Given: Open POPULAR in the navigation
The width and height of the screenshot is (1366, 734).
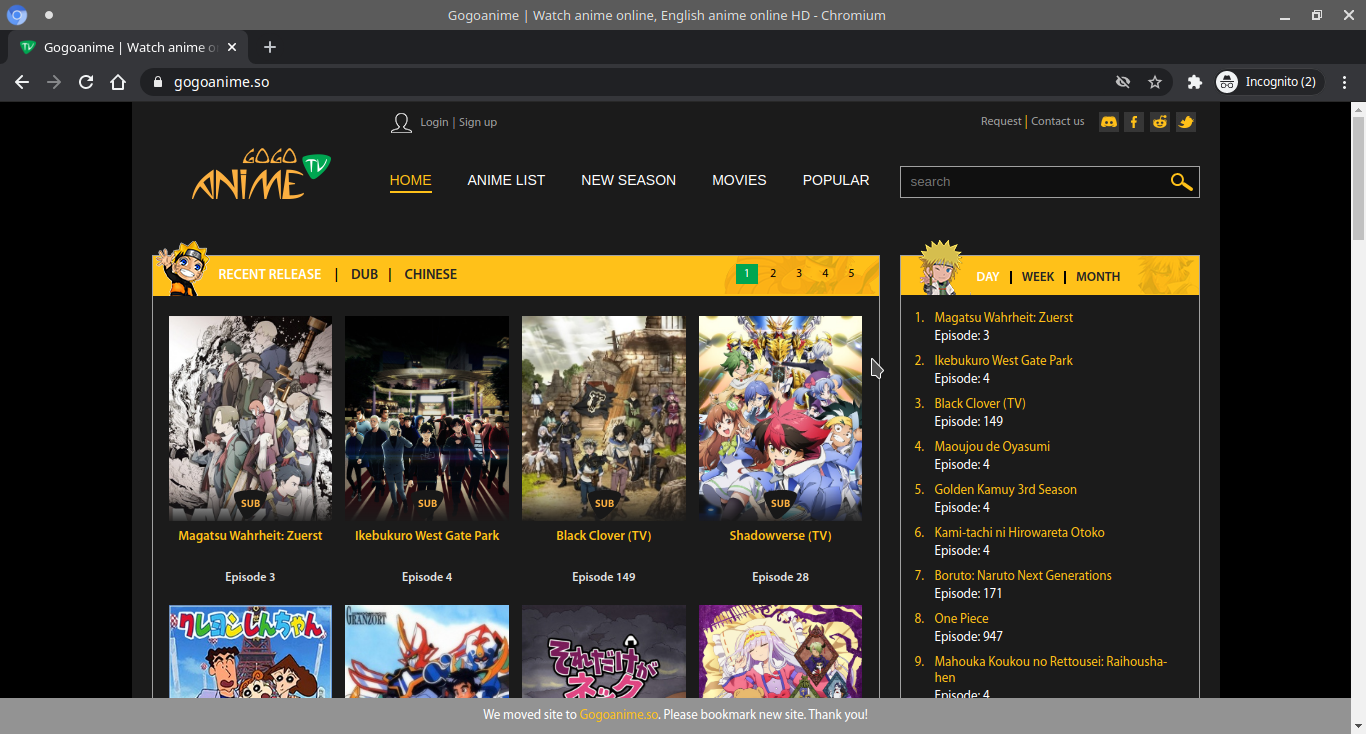Looking at the screenshot, I should coord(836,180).
